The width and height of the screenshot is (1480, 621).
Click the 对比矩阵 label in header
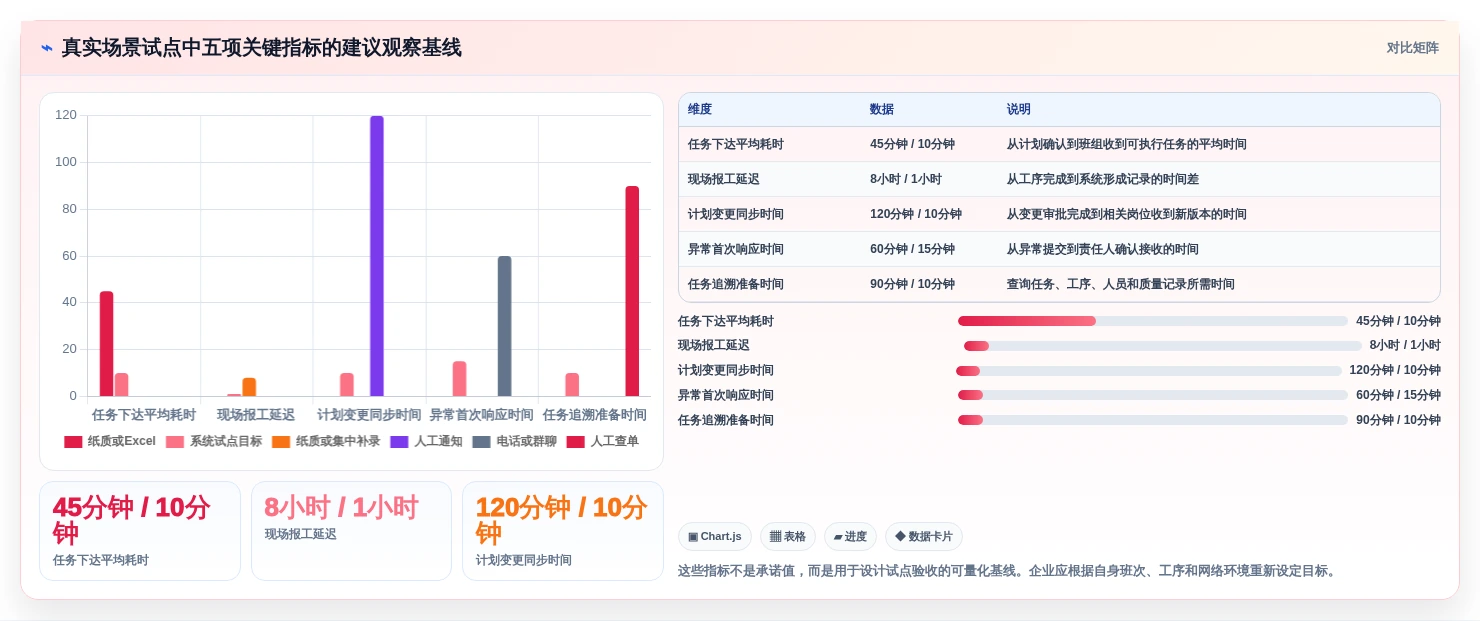pos(1413,48)
